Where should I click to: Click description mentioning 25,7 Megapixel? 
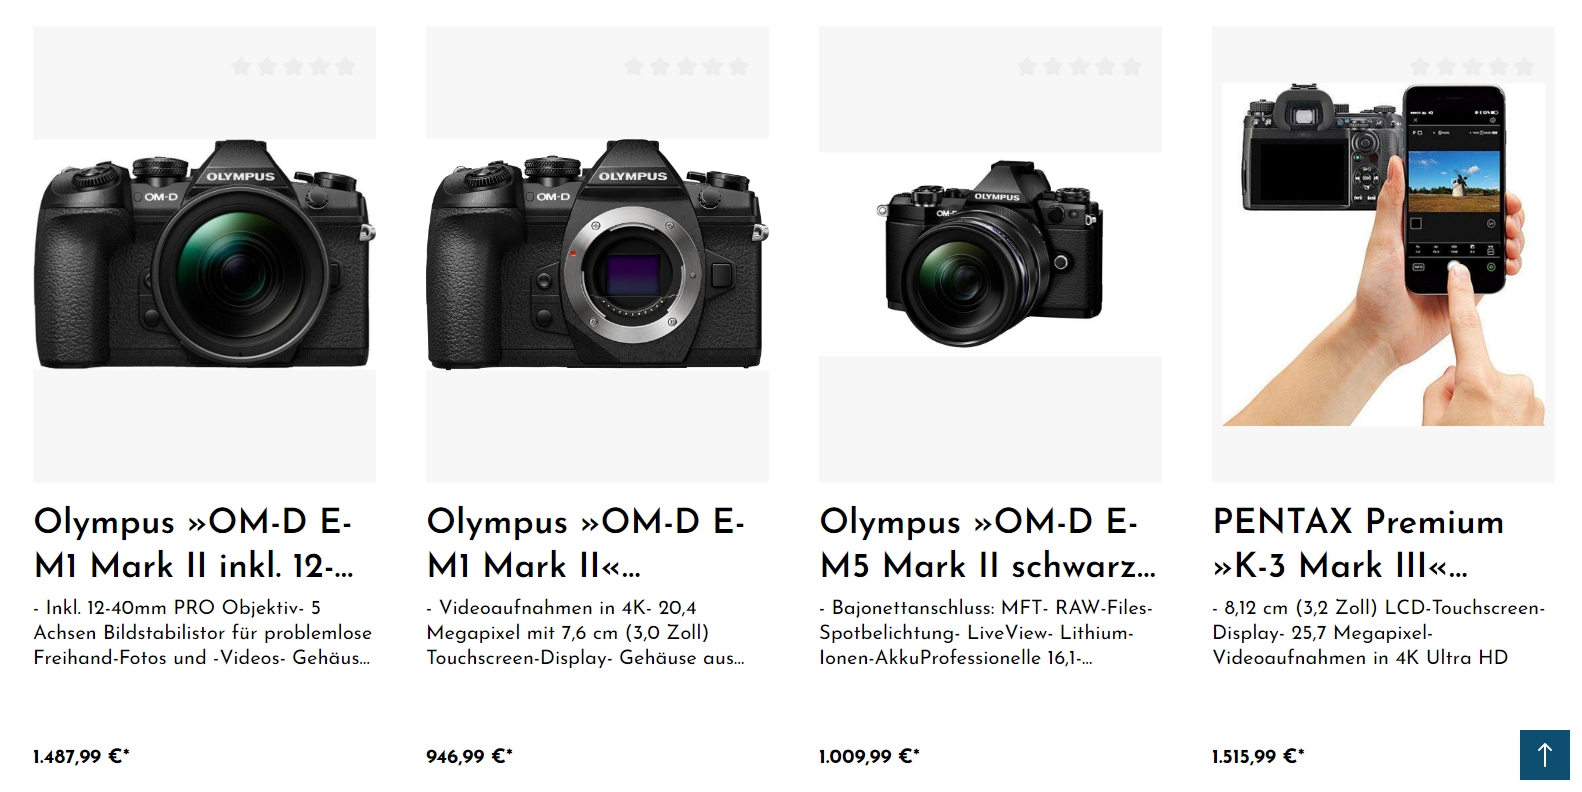(x=1379, y=633)
